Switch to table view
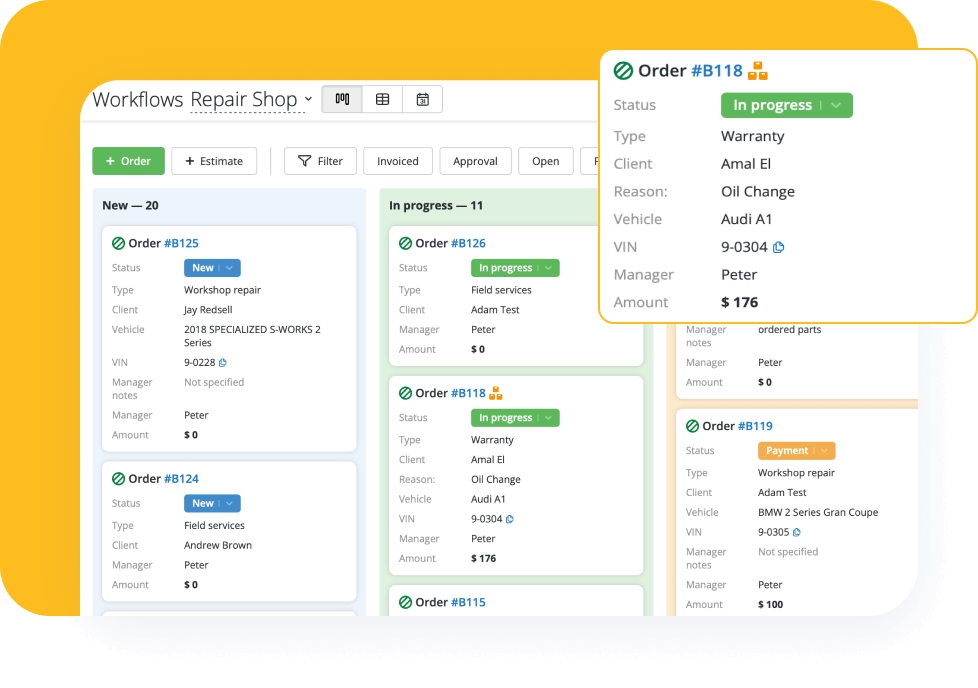The width and height of the screenshot is (978, 688). pyautogui.click(x=382, y=99)
